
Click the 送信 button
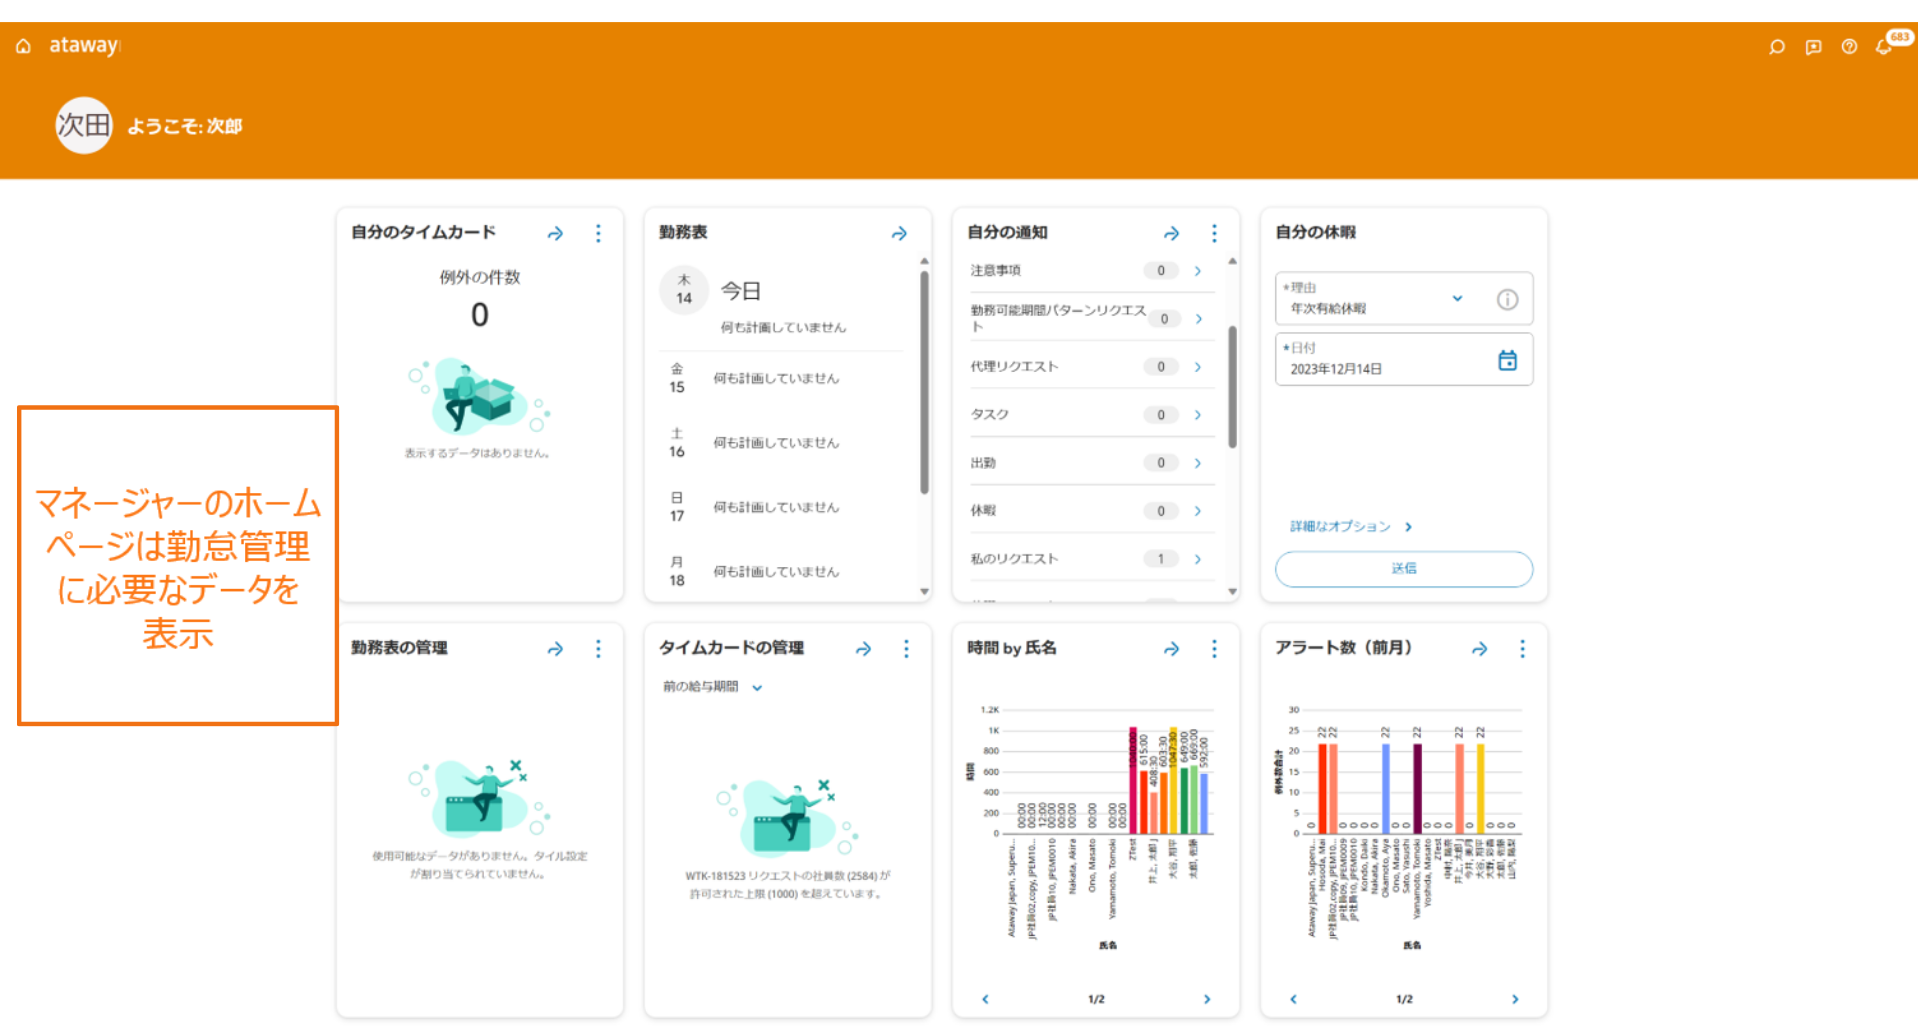tap(1403, 568)
